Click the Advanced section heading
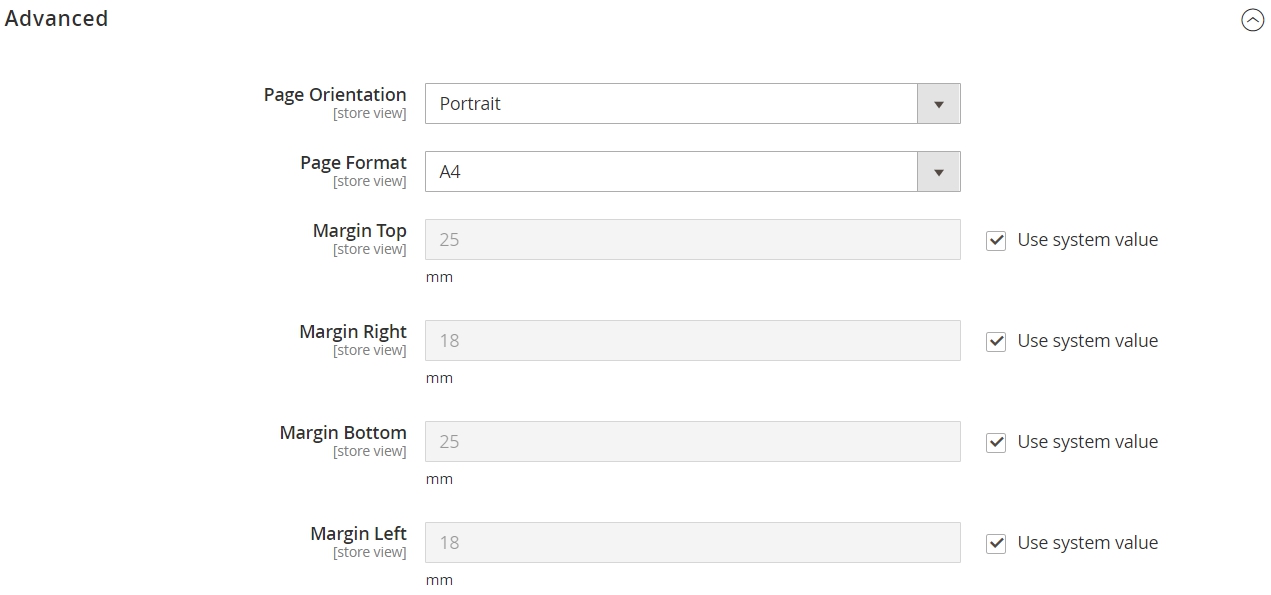The width and height of the screenshot is (1271, 595). tap(56, 19)
